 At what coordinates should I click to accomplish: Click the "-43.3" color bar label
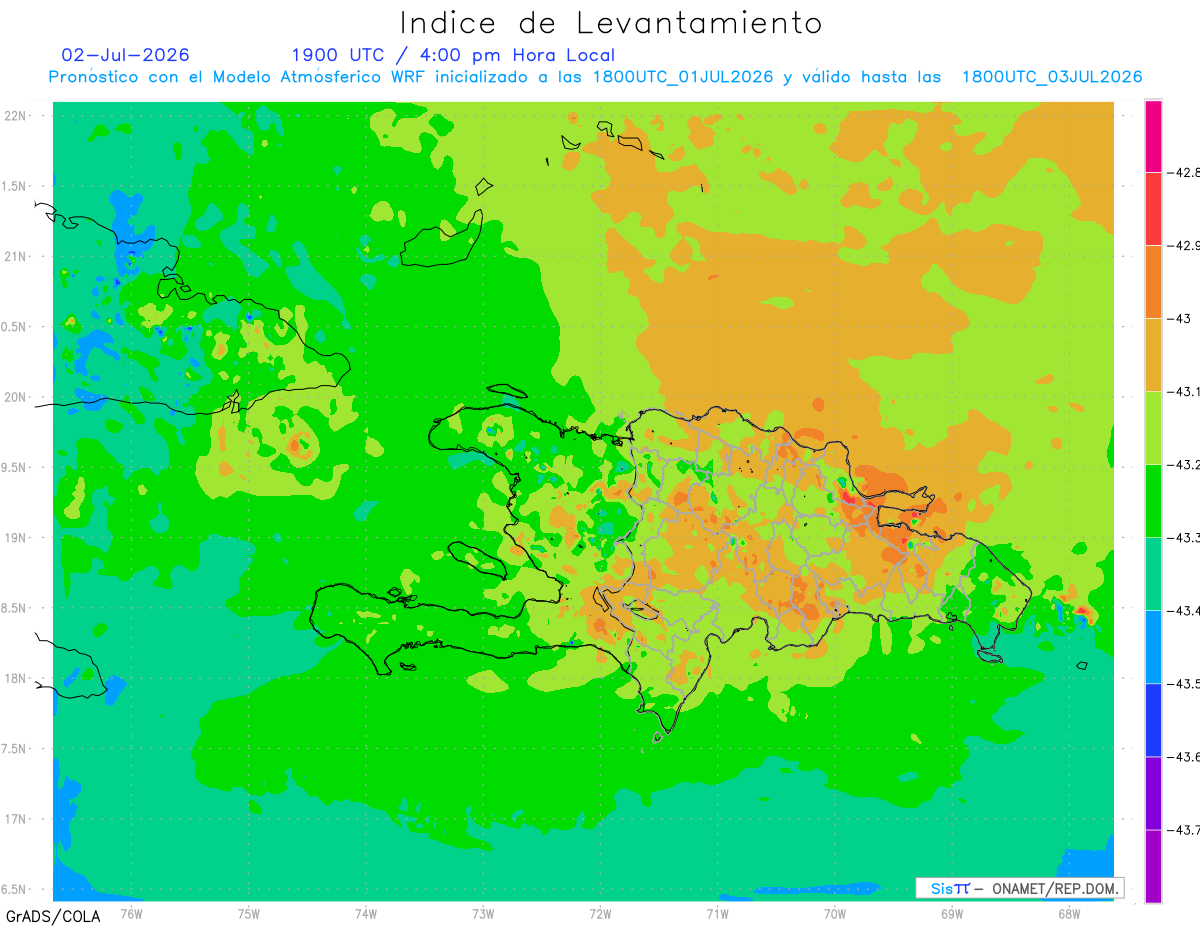click(x=1185, y=537)
